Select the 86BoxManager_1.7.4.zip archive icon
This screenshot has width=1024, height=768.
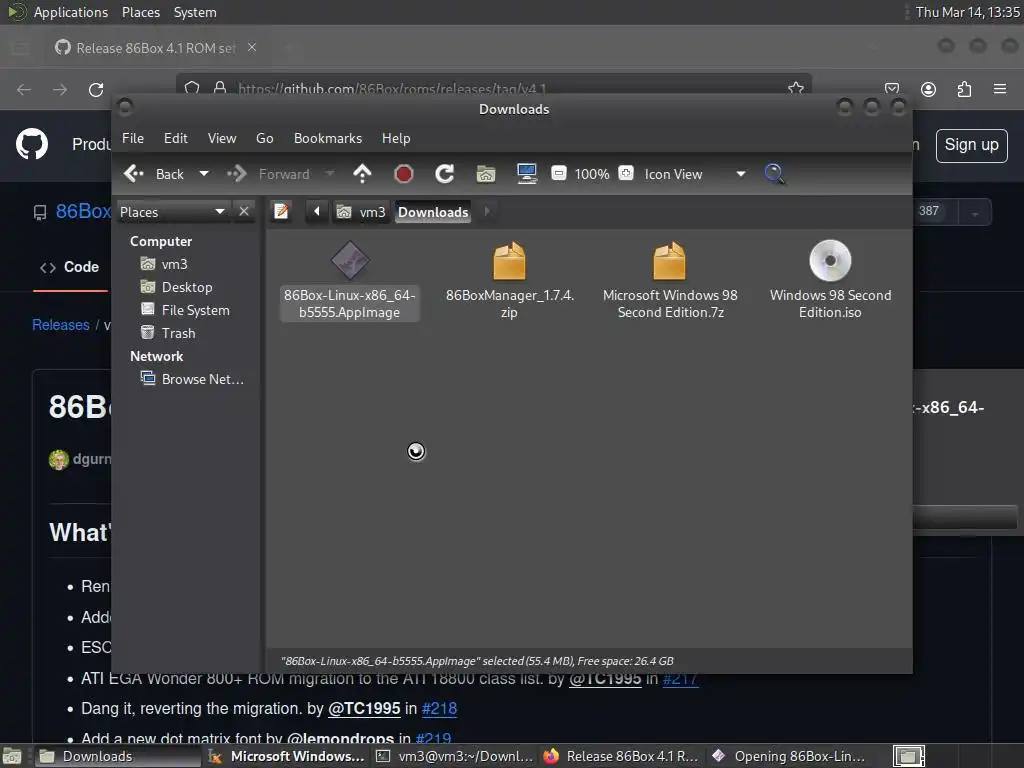[x=509, y=261]
